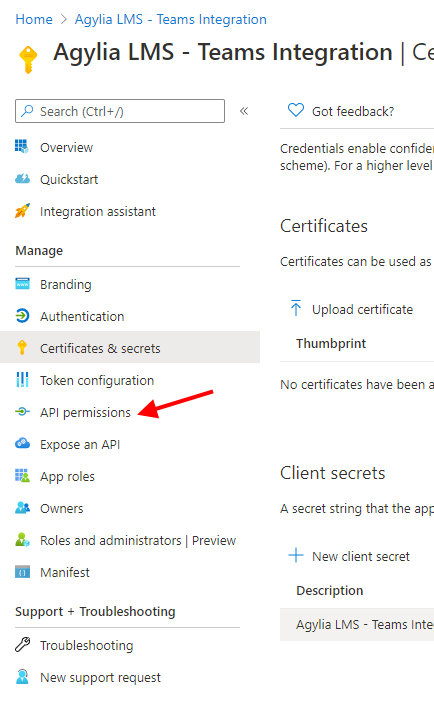Click New client secret button
434x703 pixels.
pos(350,556)
